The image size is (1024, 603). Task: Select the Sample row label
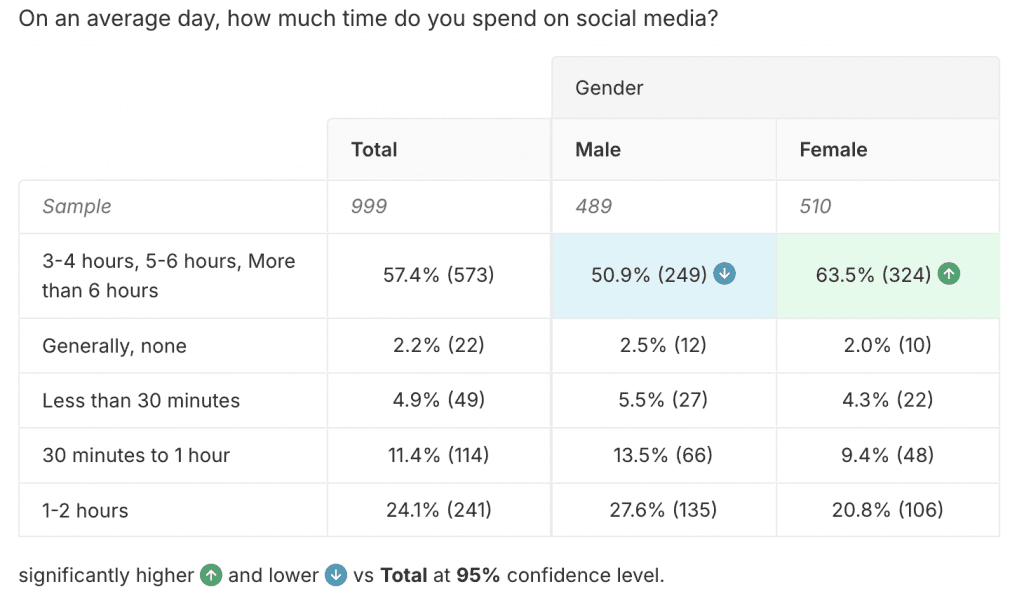[x=77, y=207]
